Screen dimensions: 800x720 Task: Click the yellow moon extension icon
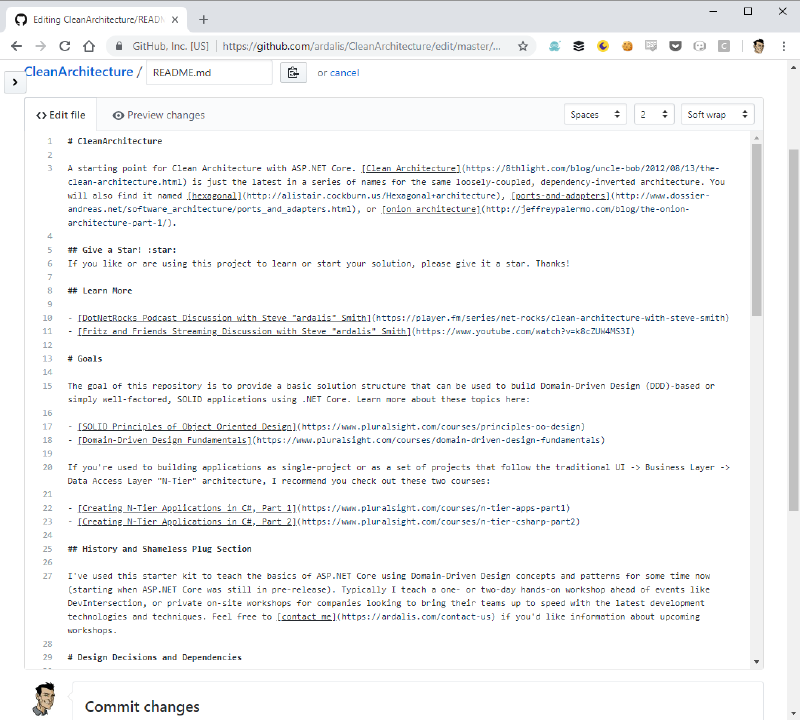point(603,46)
